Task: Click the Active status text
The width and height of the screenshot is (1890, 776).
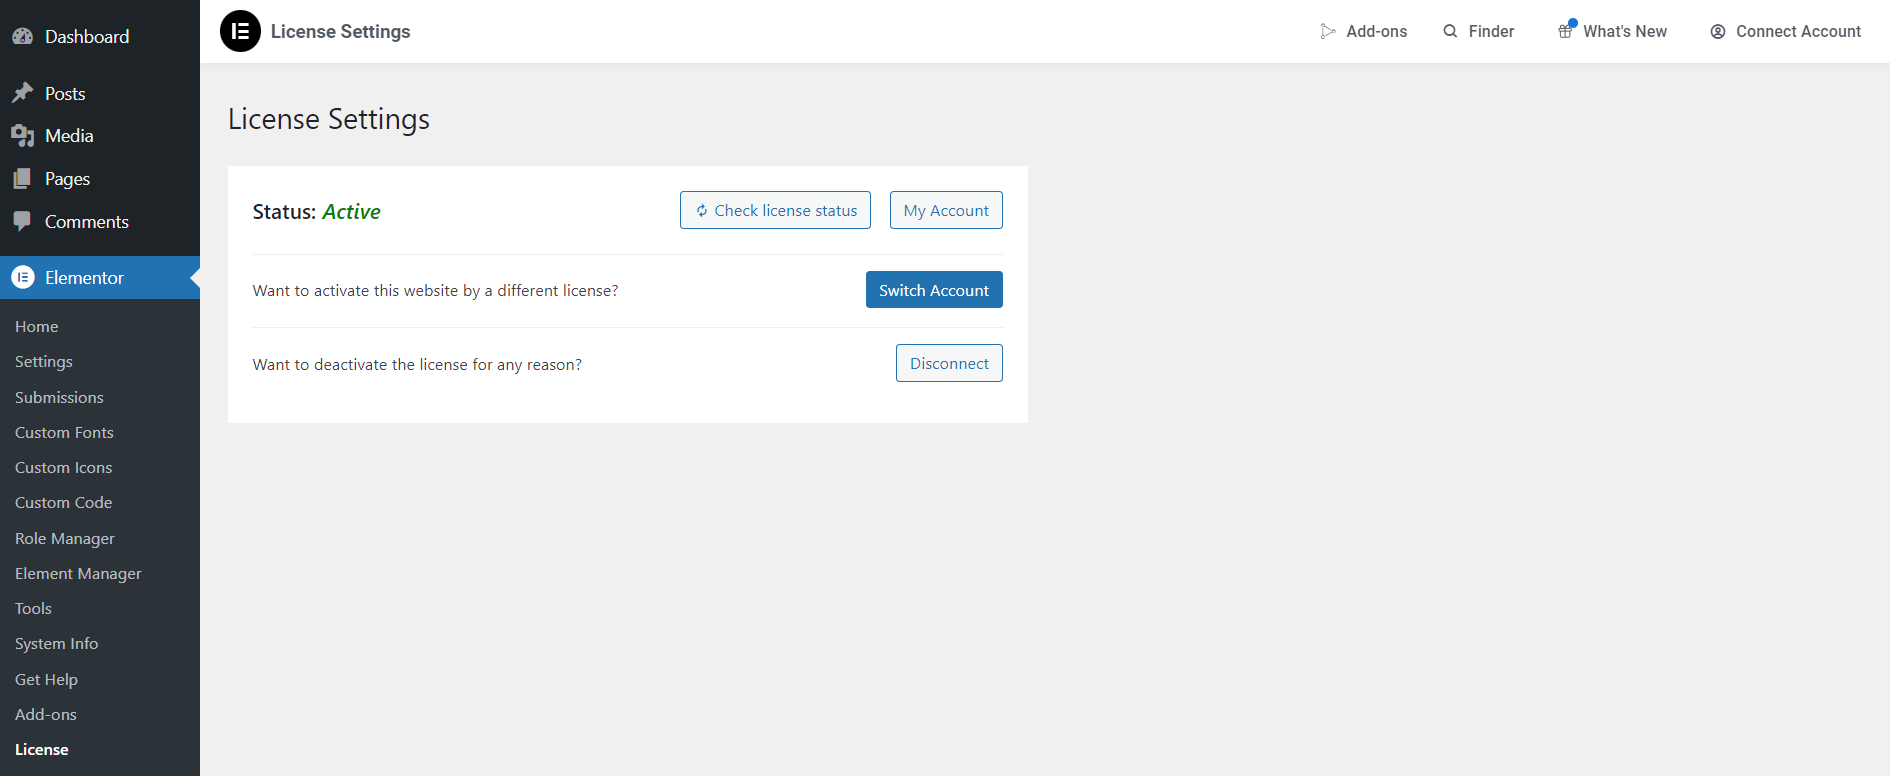Action: point(351,212)
